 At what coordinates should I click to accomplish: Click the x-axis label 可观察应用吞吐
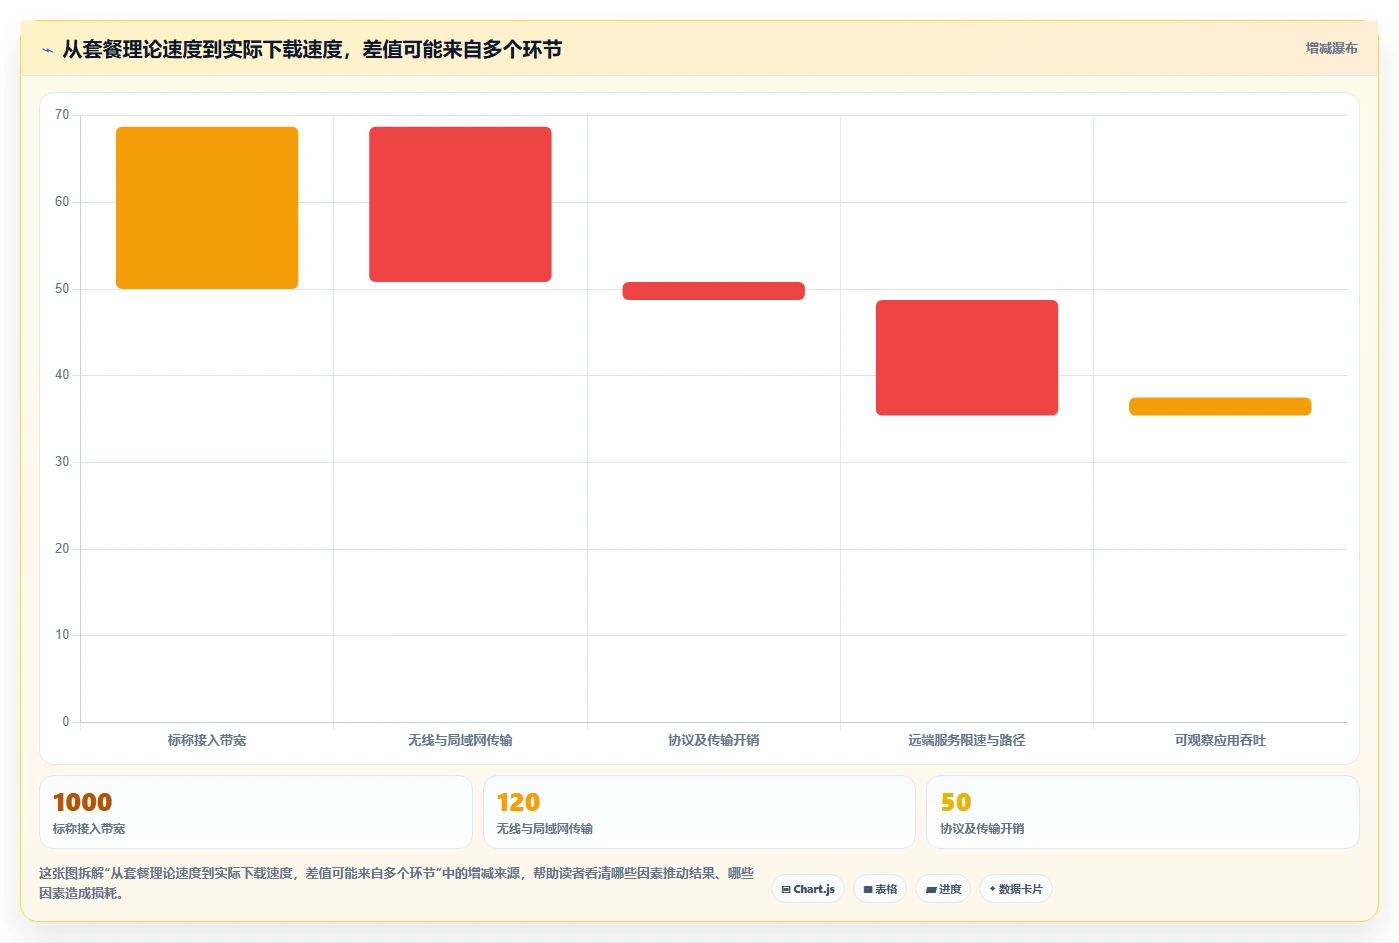pos(1220,740)
